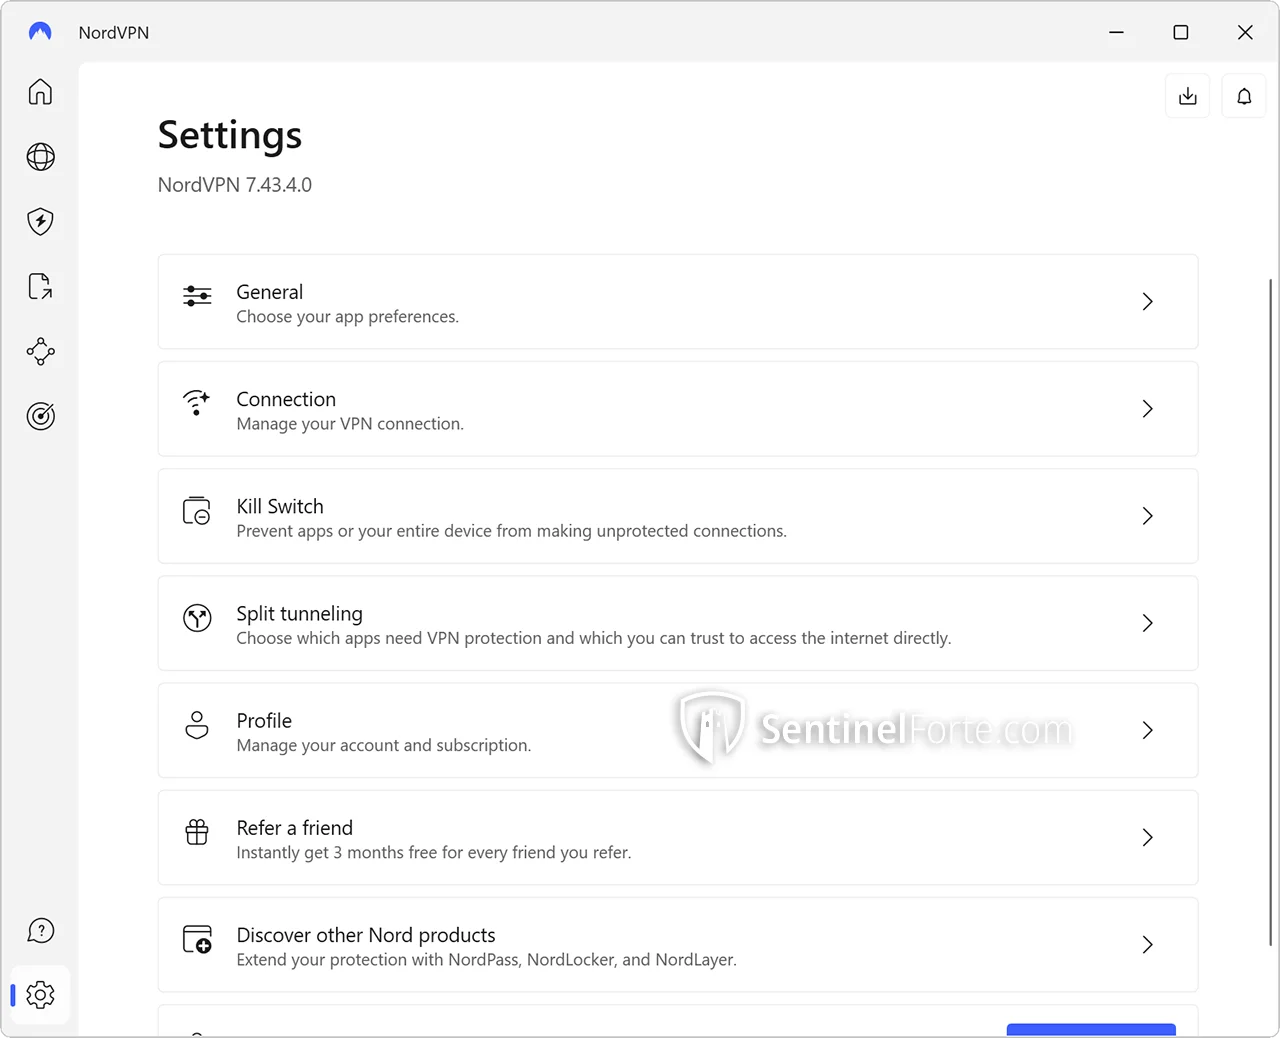Click the General sliders icon
The width and height of the screenshot is (1280, 1038).
[x=197, y=296]
